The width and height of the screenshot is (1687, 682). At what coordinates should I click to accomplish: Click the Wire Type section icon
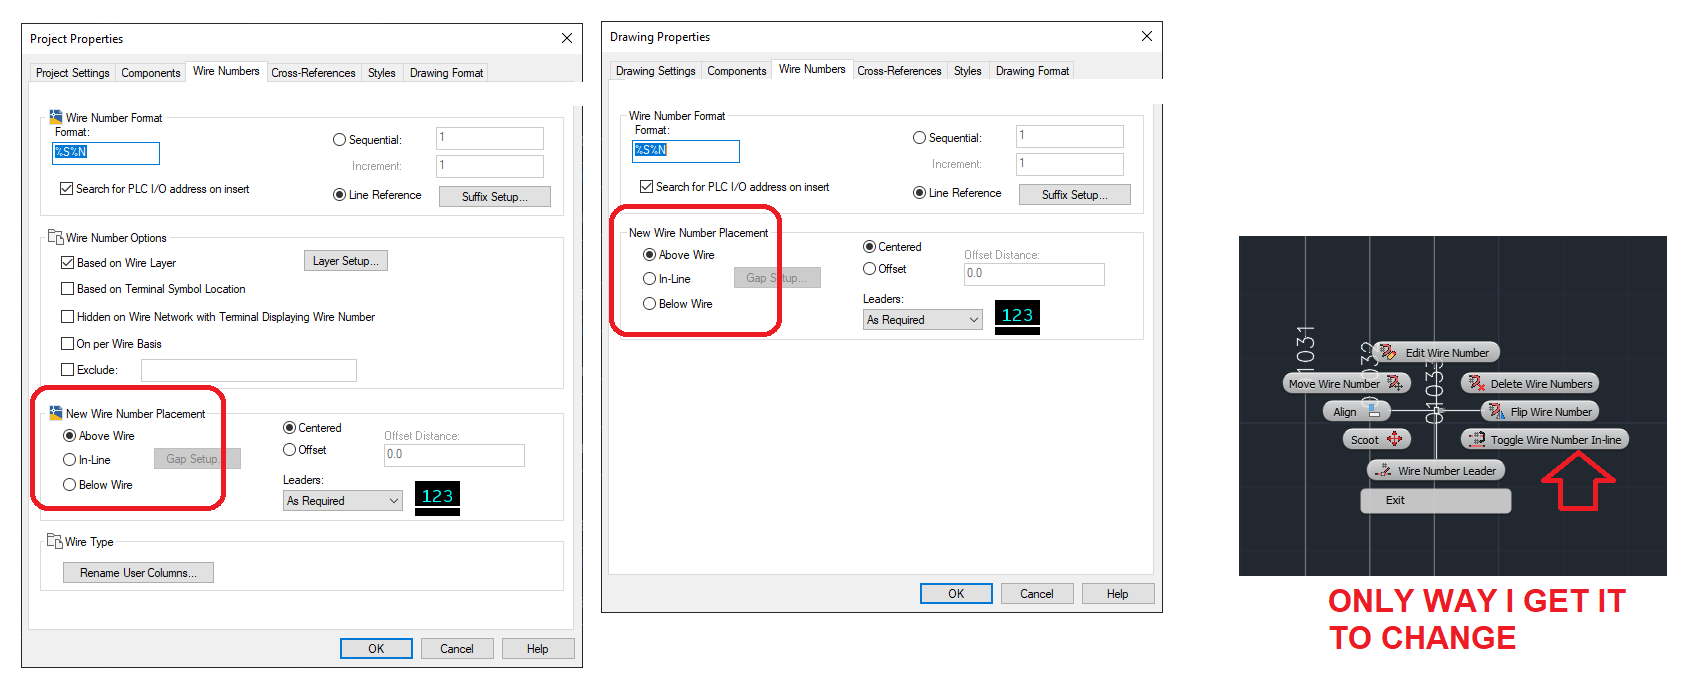coord(55,541)
